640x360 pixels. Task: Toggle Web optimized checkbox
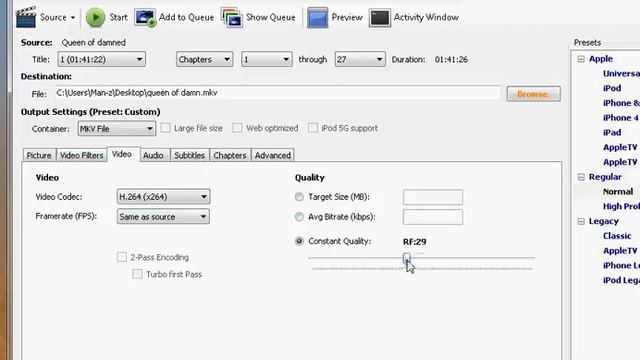coord(237,128)
